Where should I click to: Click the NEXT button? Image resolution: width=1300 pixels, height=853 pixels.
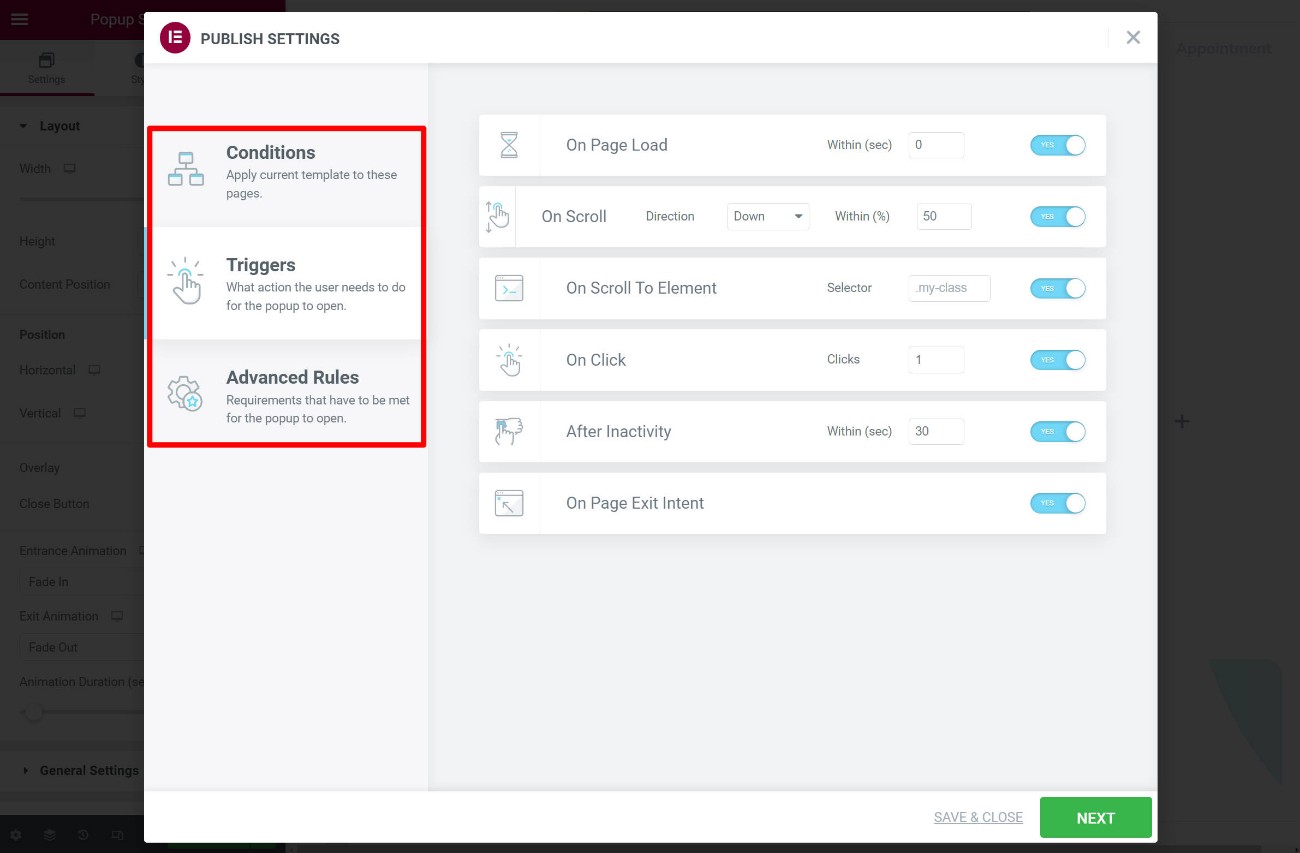click(x=1096, y=818)
